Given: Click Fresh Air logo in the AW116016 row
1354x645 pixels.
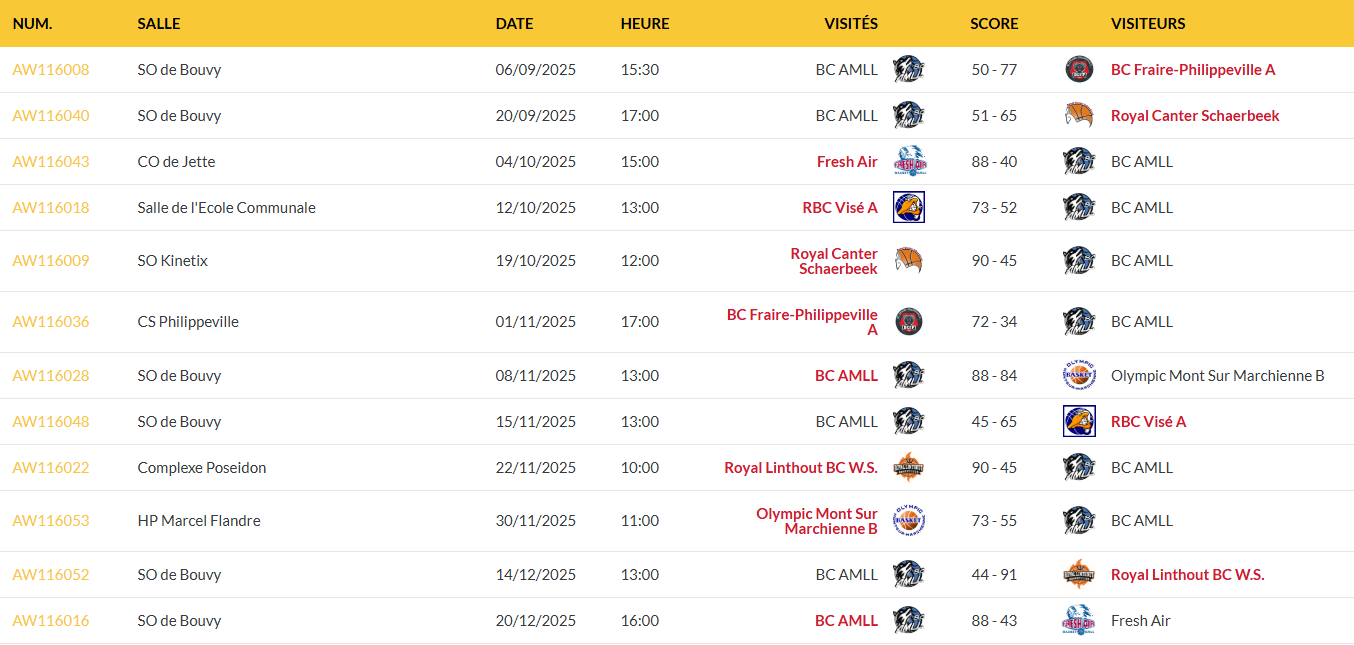Looking at the screenshot, I should pos(1079,621).
